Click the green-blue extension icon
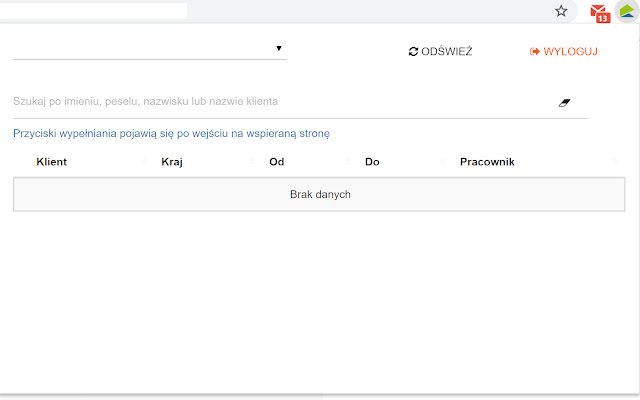Image resolution: width=640 pixels, height=400 pixels. [627, 11]
